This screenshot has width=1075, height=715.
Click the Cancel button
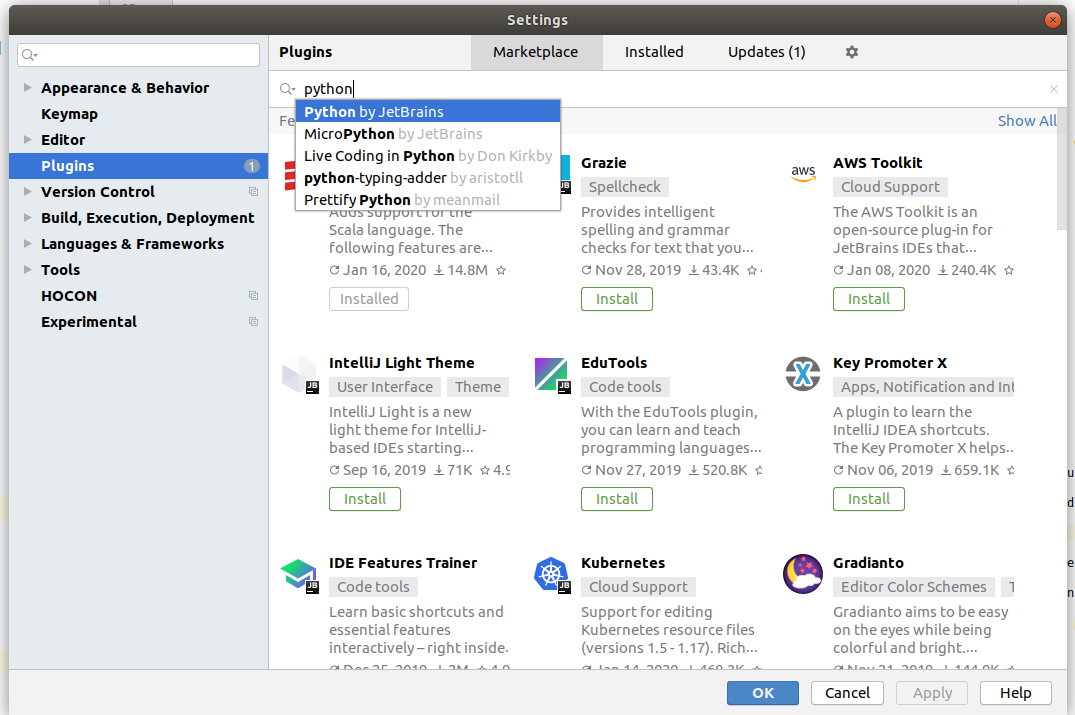(847, 693)
